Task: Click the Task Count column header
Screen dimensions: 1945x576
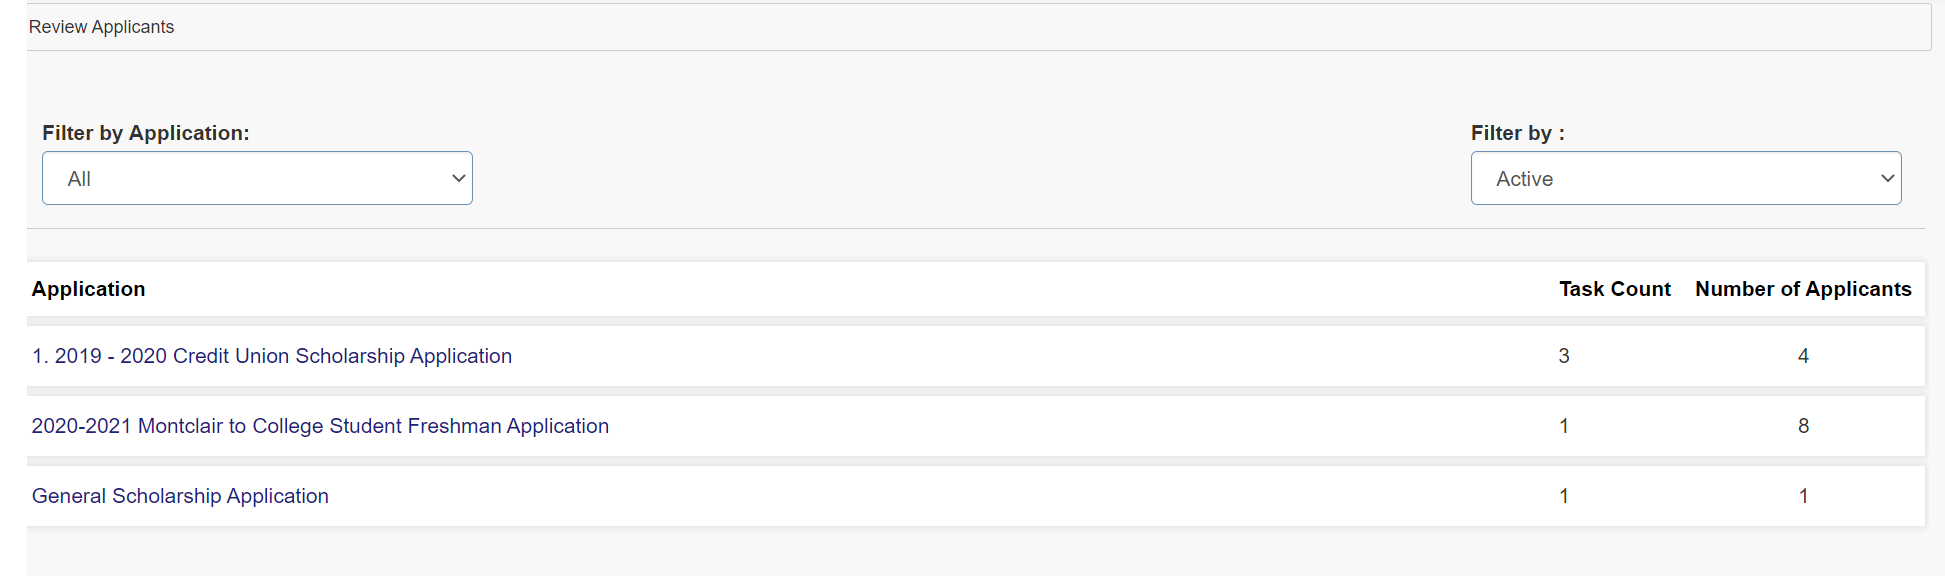Action: (x=1614, y=289)
